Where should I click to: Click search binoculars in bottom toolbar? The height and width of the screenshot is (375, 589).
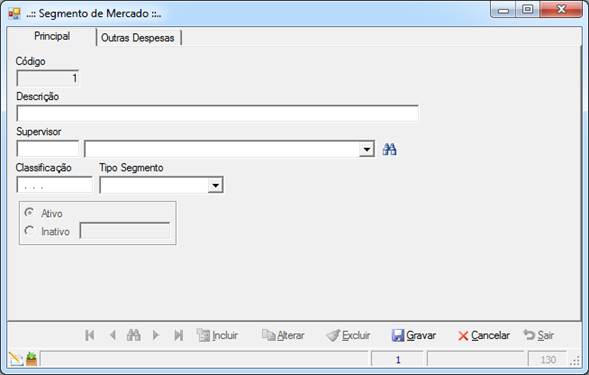[134, 335]
